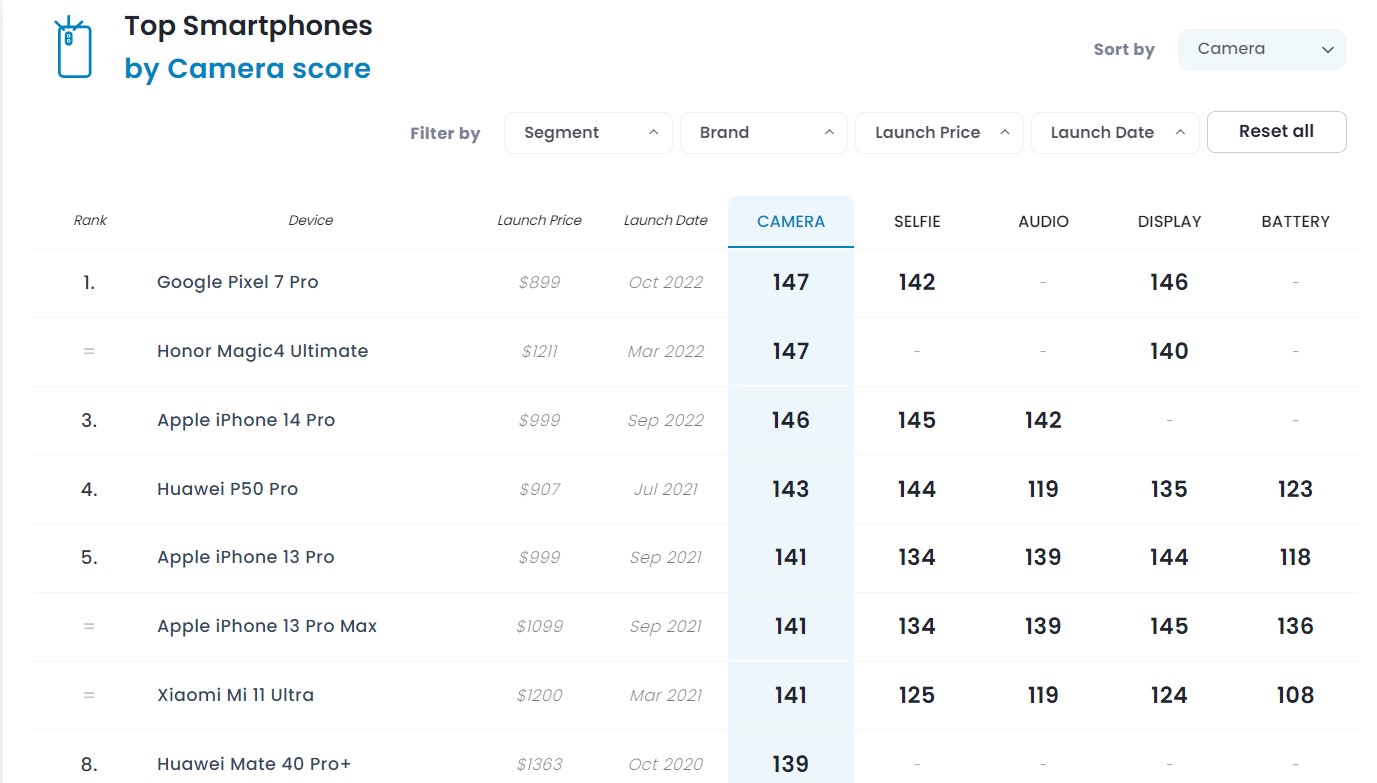Open the Xiaomi Mi 11 Ultra entry
The image size is (1377, 783).
pyautogui.click(x=235, y=695)
